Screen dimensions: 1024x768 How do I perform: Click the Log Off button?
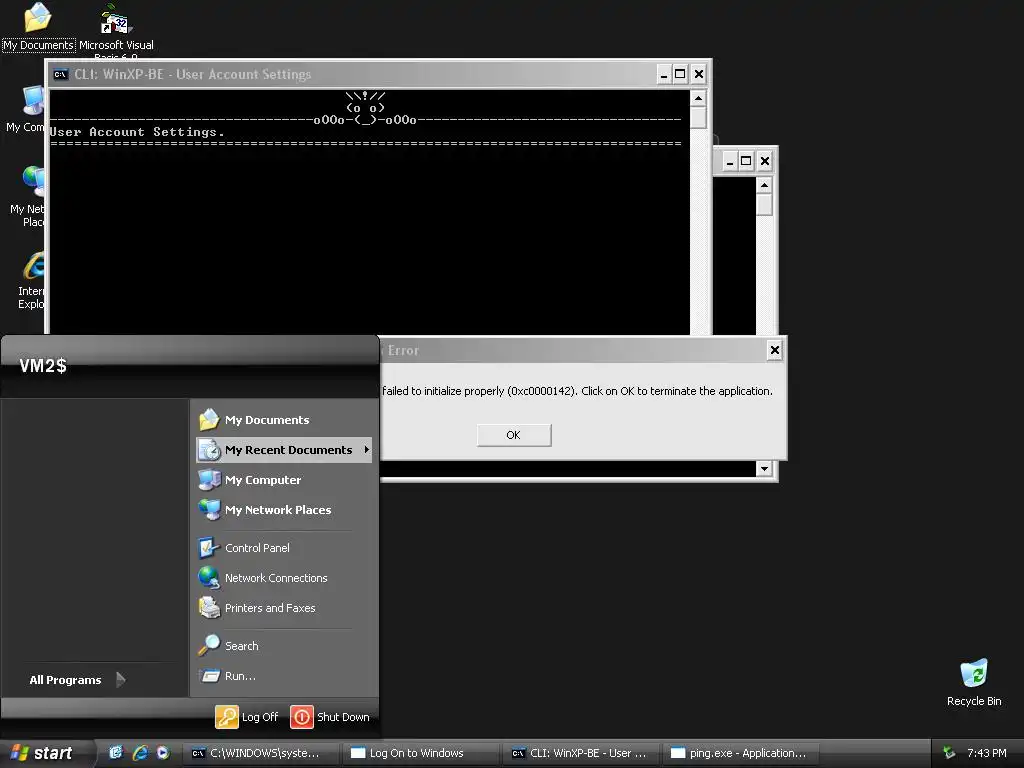247,716
